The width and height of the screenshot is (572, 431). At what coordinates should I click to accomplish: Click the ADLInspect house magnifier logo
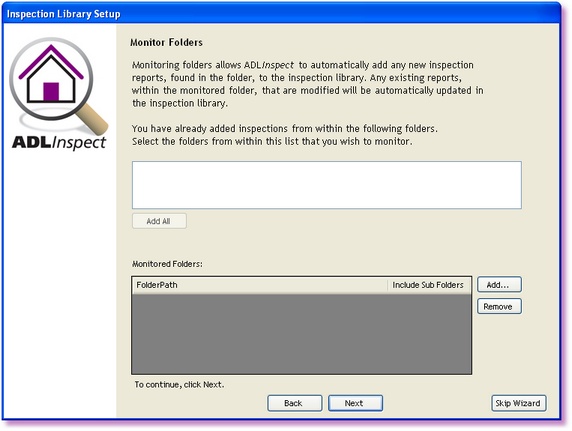point(59,93)
